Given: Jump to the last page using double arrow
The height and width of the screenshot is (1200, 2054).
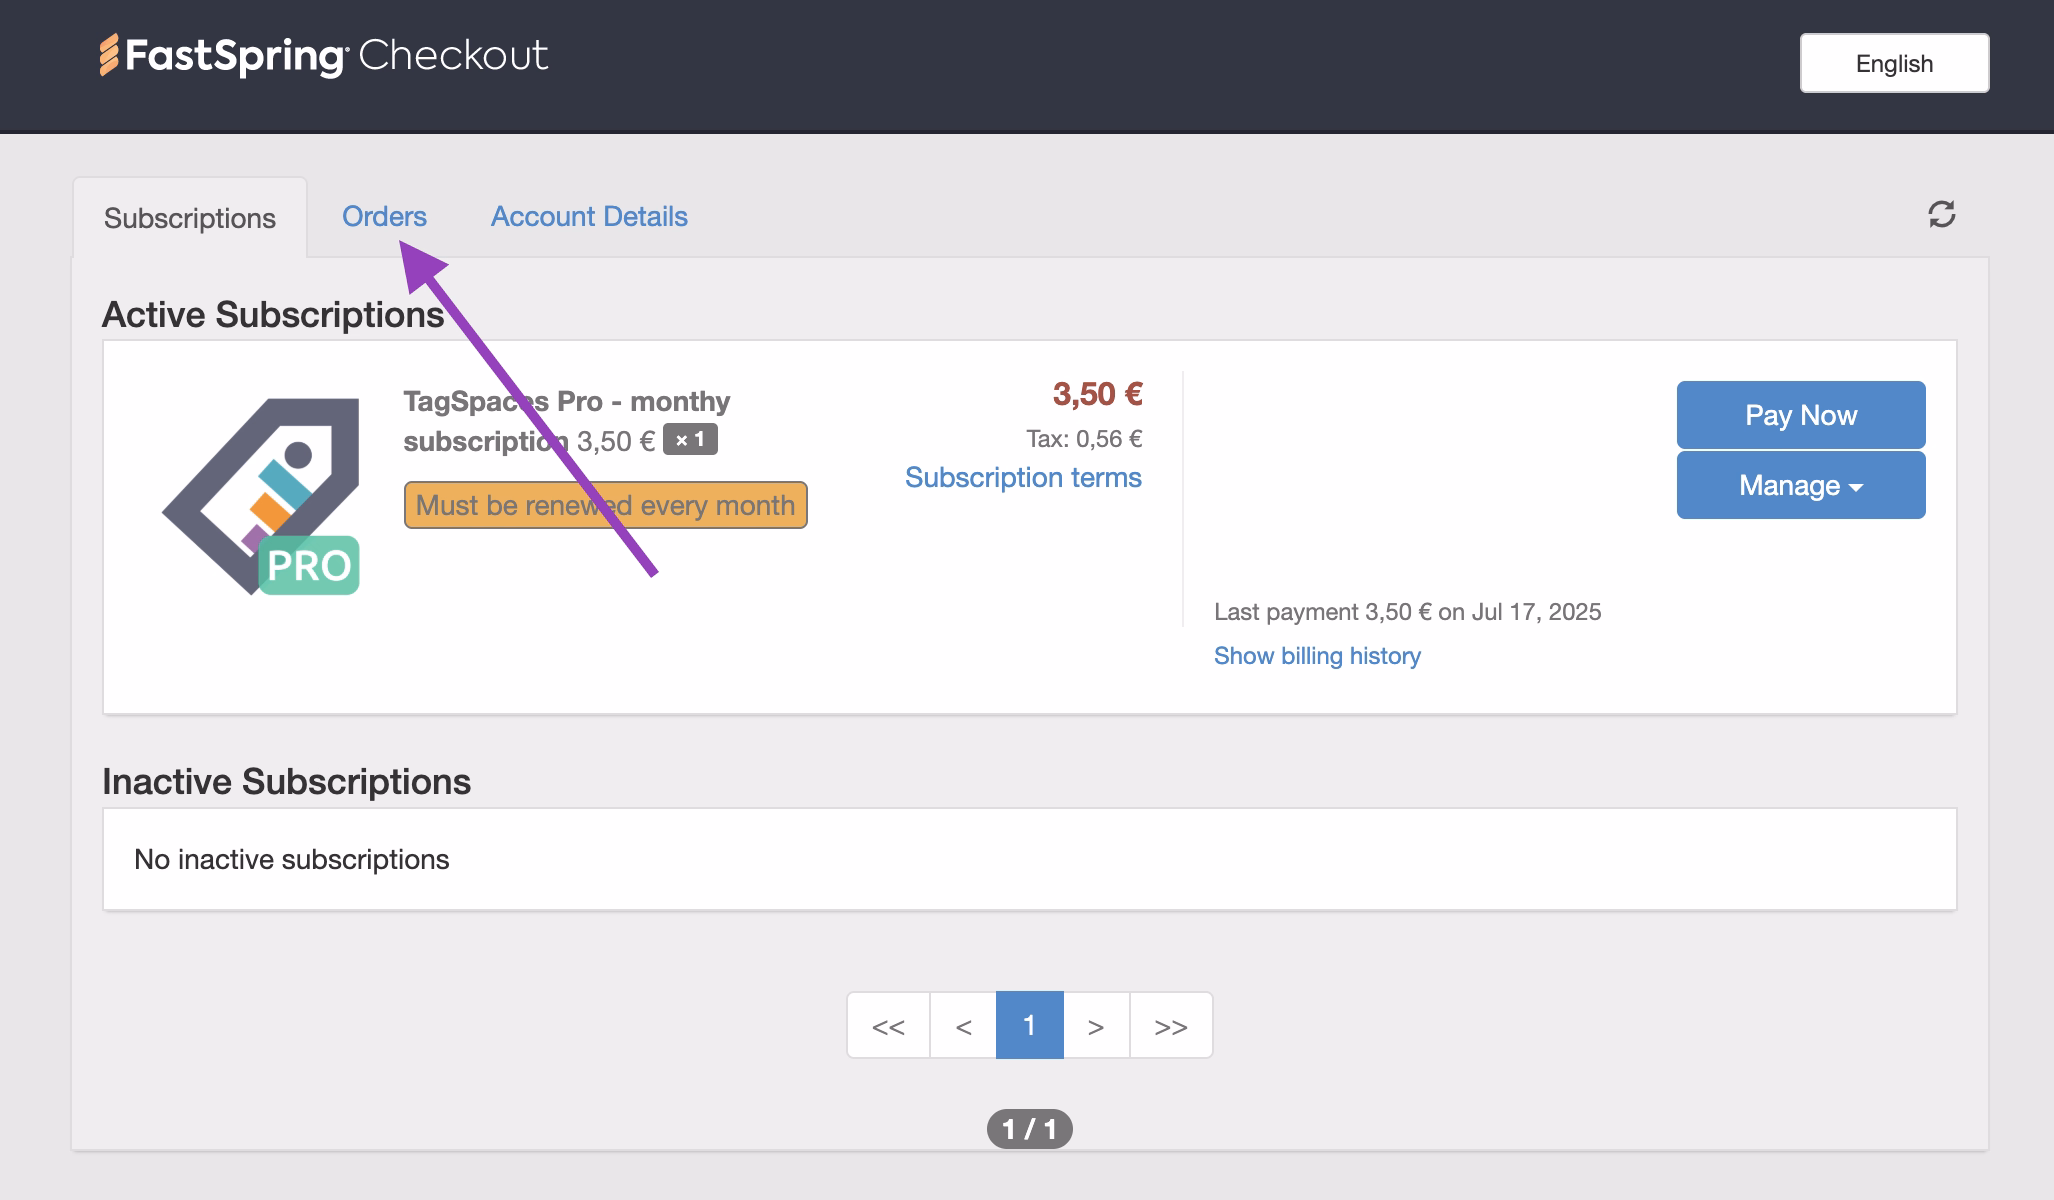Looking at the screenshot, I should [x=1170, y=1024].
